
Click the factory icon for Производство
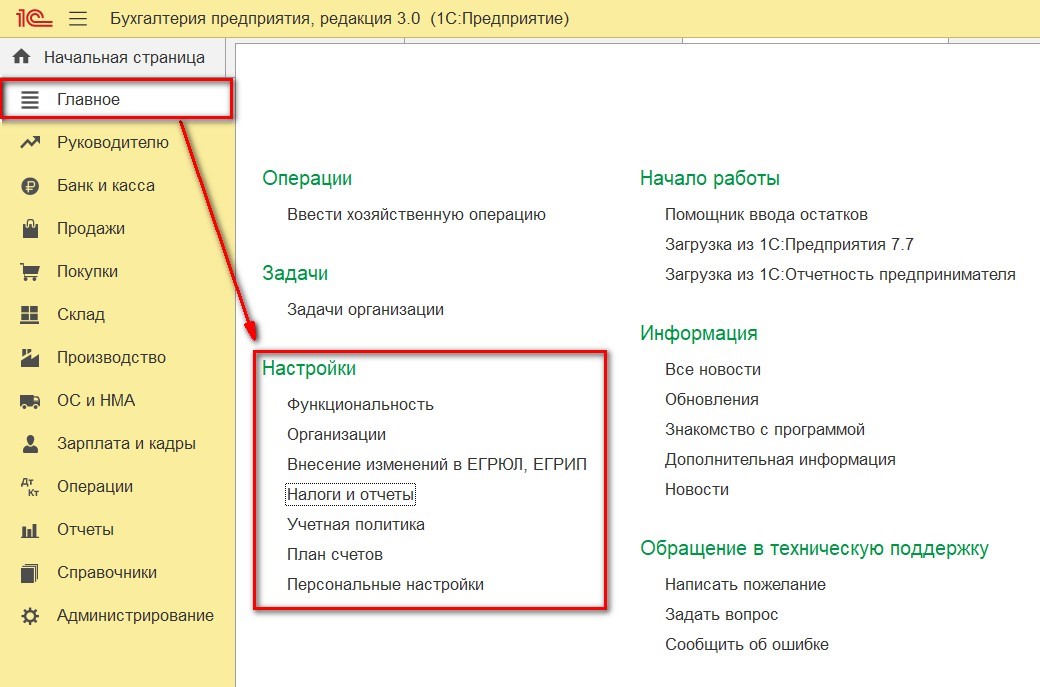tap(30, 357)
